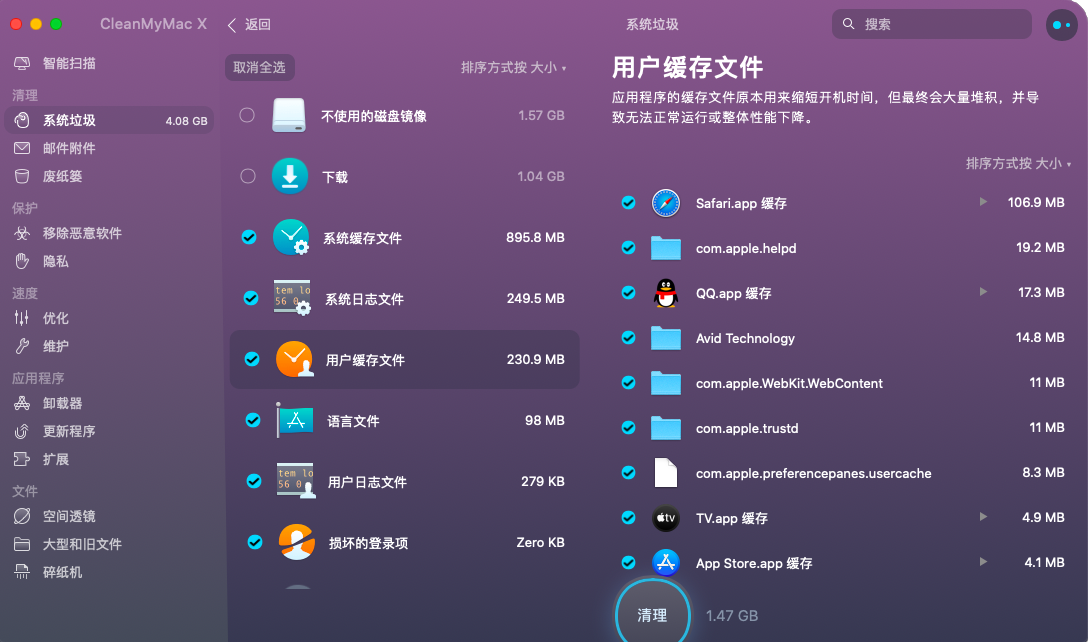Image resolution: width=1088 pixels, height=642 pixels.
Task: Select the 下载 row radio circle
Action: coord(248,176)
